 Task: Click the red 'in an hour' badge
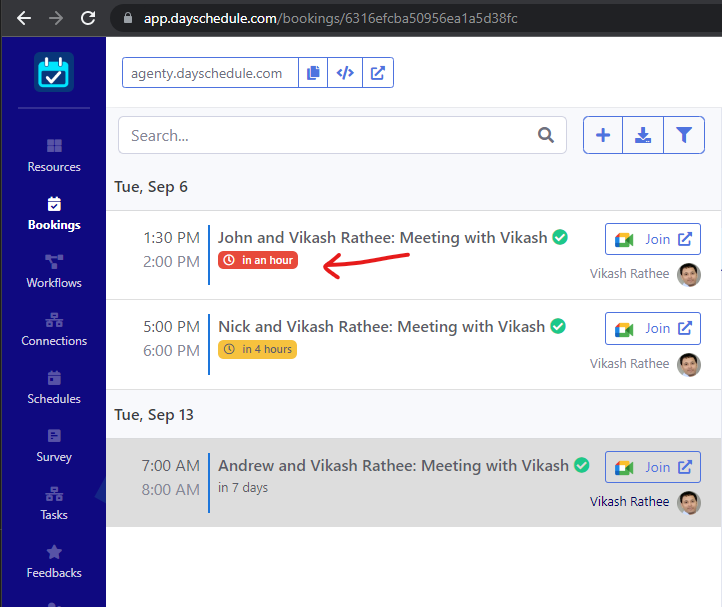[x=258, y=260]
